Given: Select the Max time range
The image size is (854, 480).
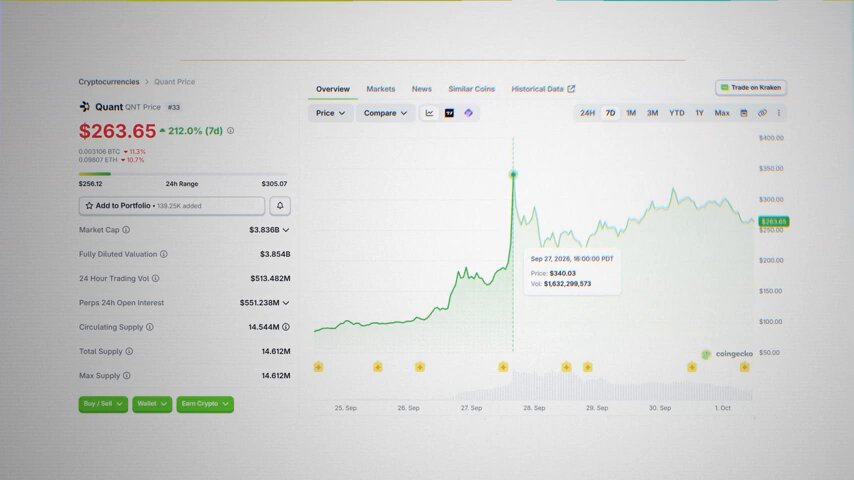Looking at the screenshot, I should (x=722, y=113).
